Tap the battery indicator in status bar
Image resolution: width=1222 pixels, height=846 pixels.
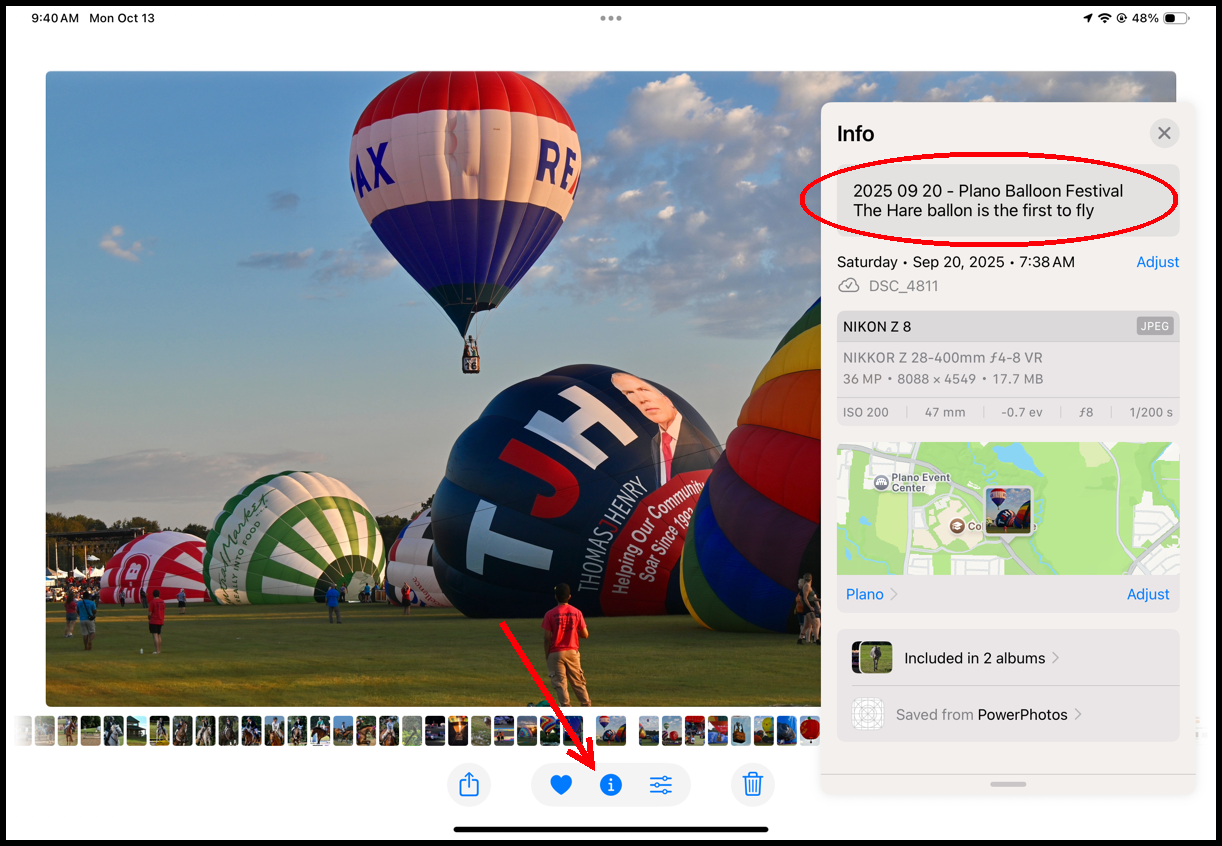pyautogui.click(x=1176, y=18)
